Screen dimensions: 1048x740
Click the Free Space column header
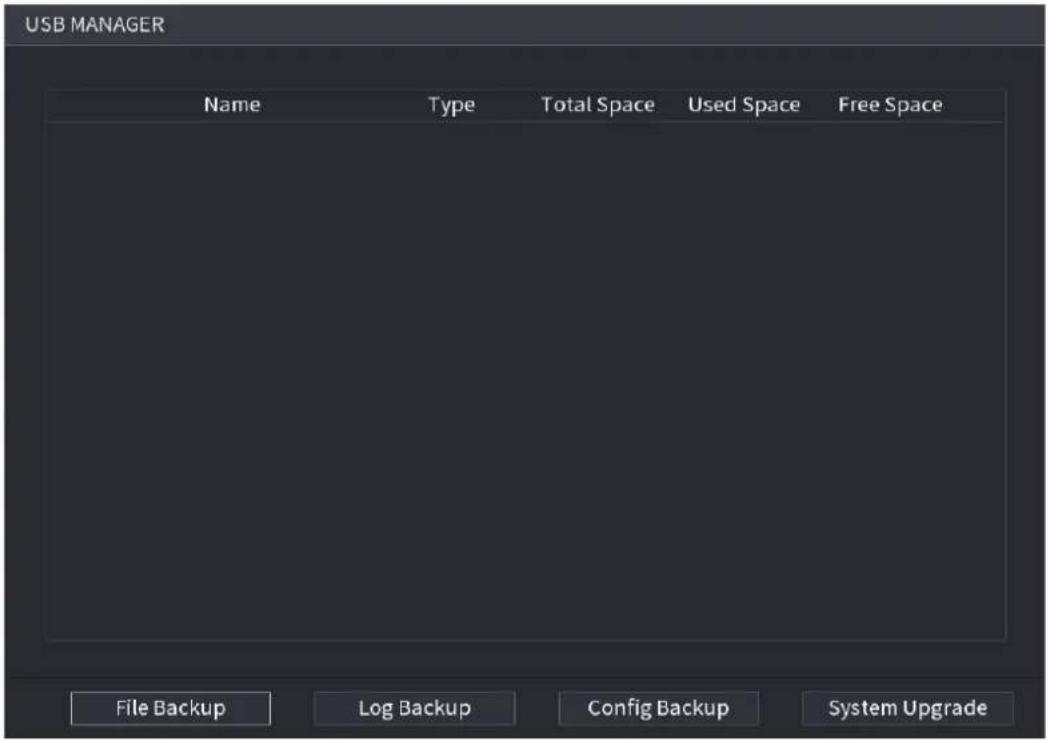pyautogui.click(x=890, y=105)
